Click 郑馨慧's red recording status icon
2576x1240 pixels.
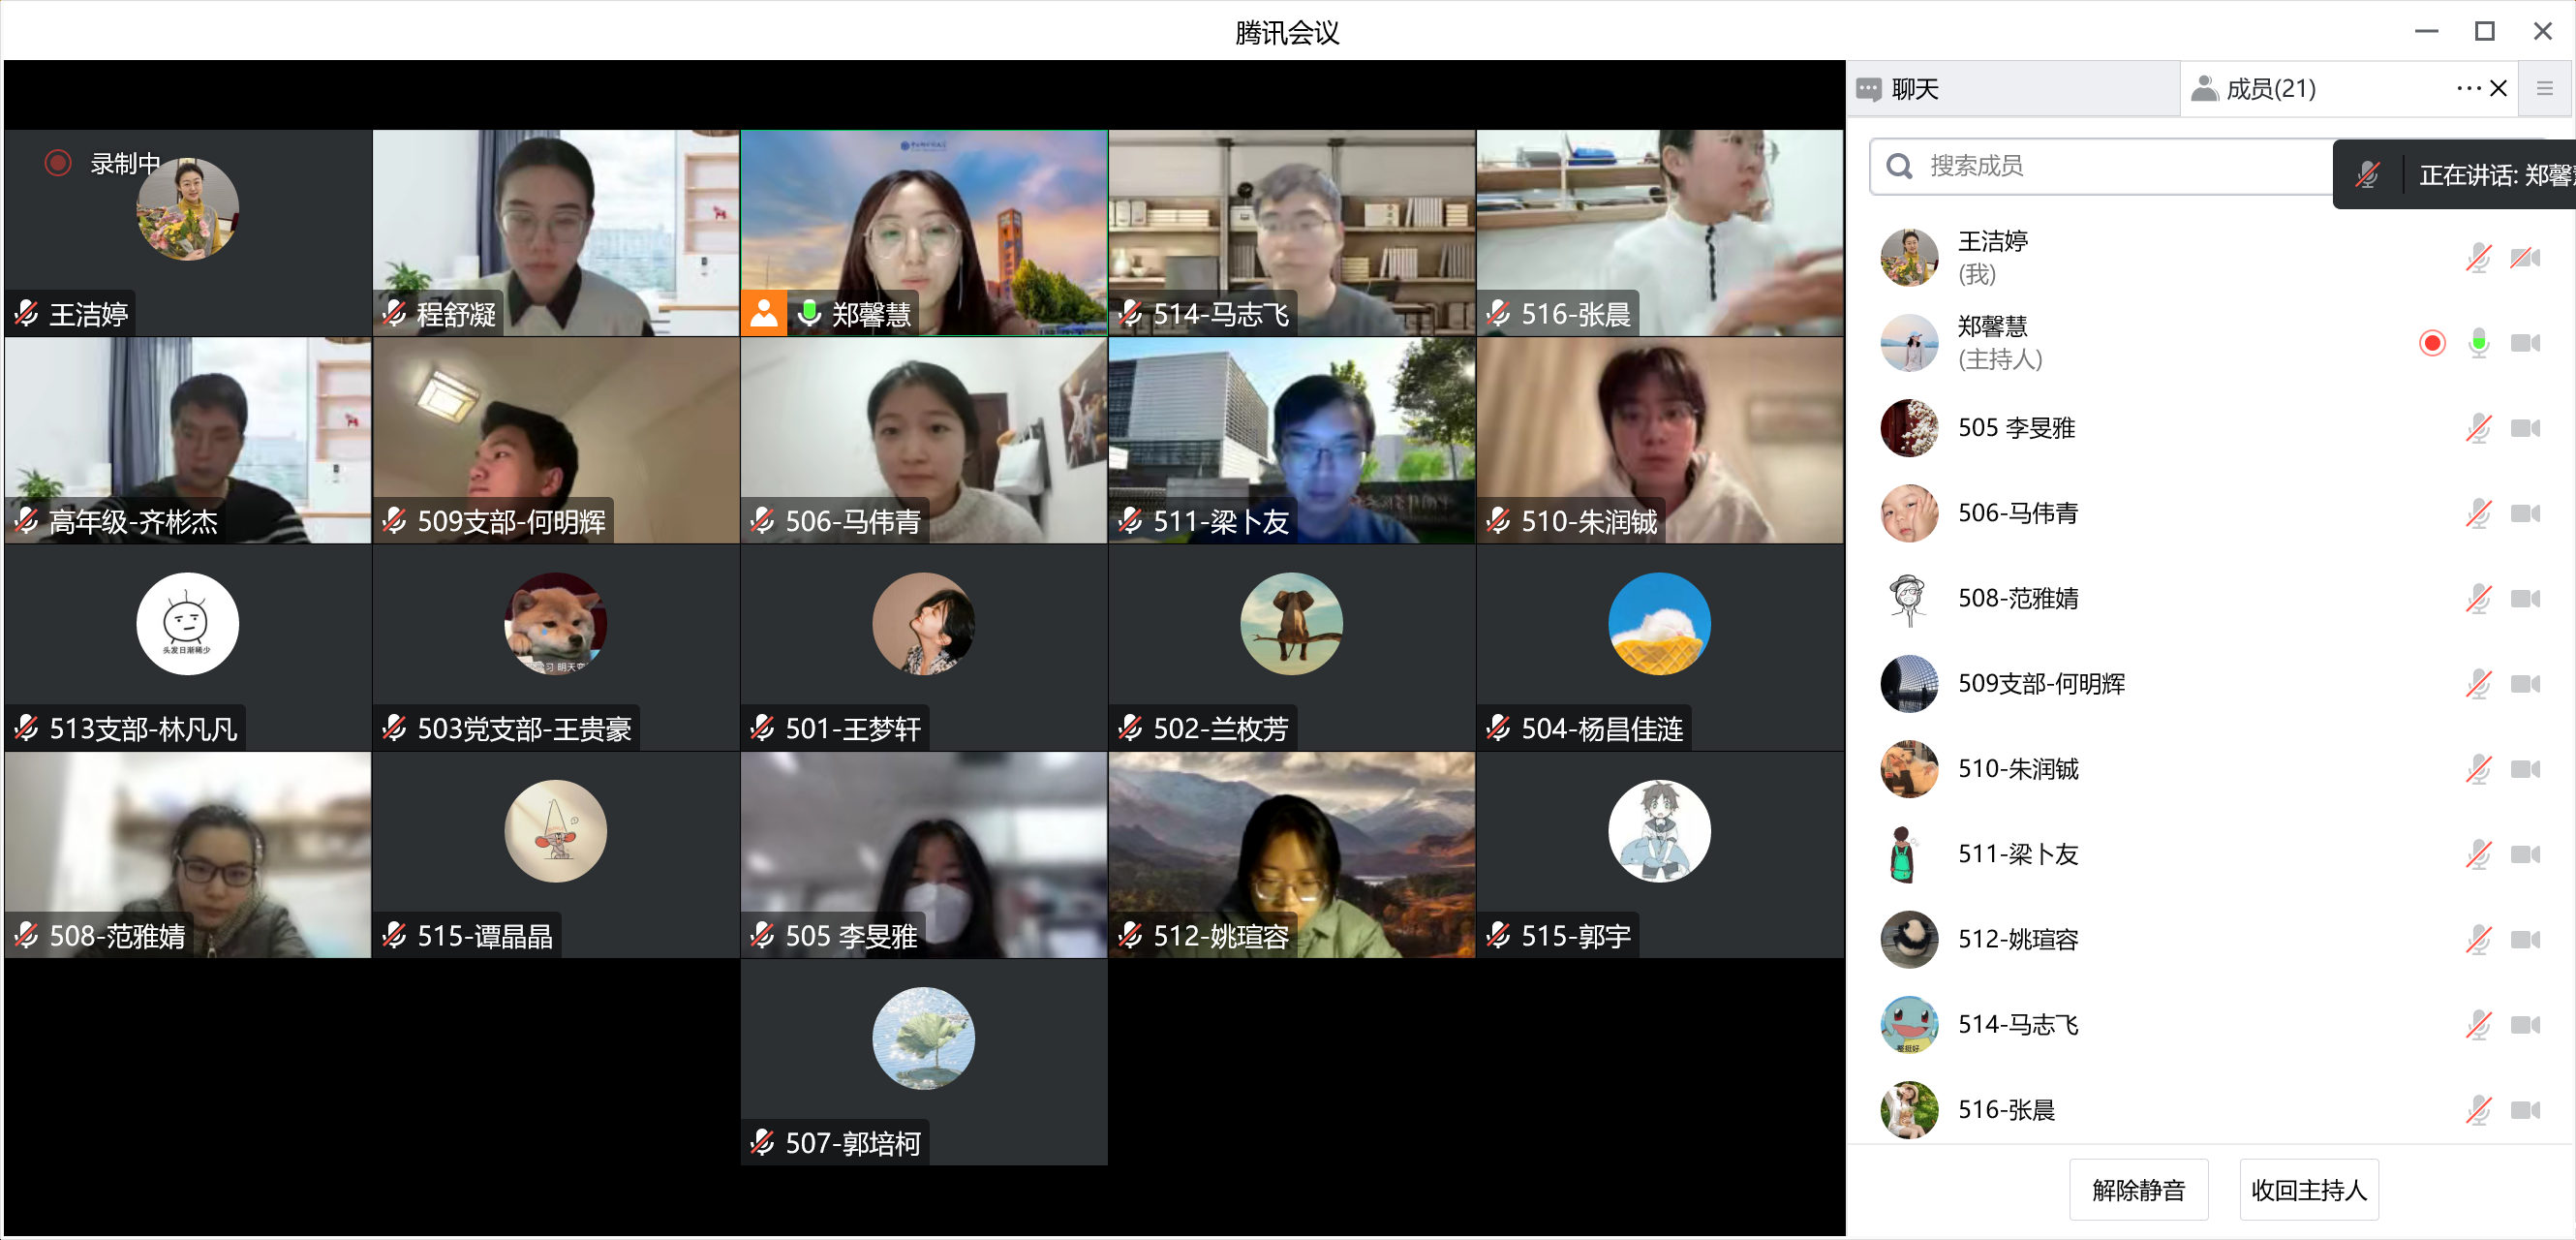tap(2432, 343)
